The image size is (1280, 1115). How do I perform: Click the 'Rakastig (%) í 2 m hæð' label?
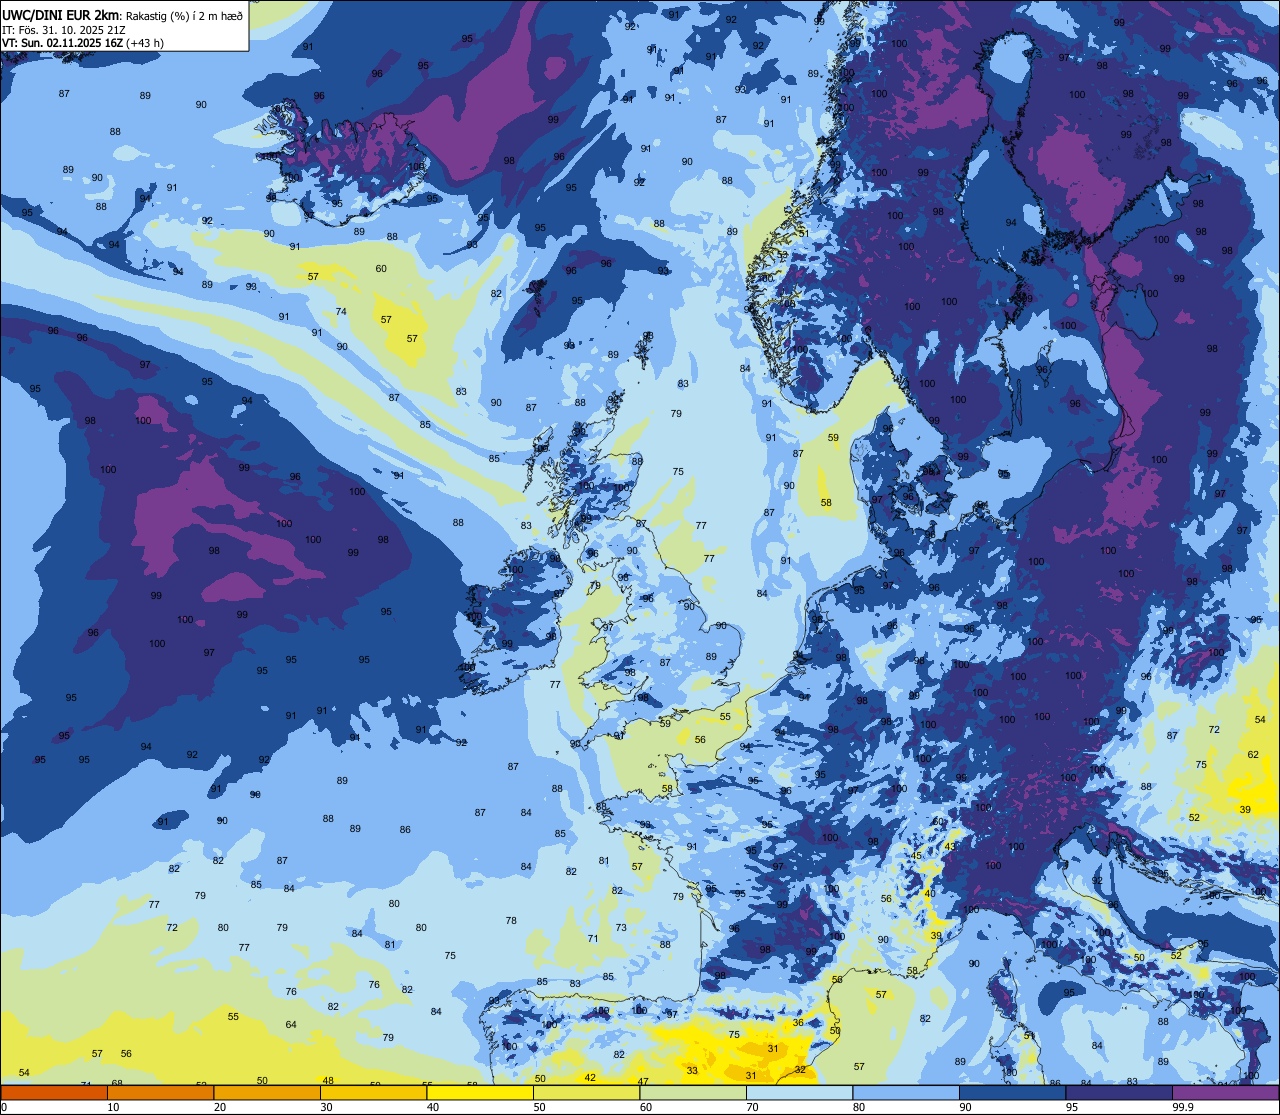tap(184, 16)
